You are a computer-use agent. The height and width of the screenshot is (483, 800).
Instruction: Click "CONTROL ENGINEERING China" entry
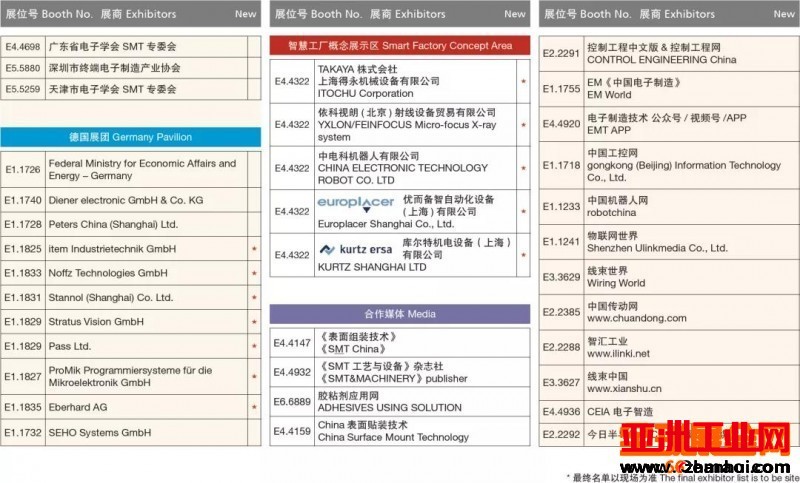[661, 60]
